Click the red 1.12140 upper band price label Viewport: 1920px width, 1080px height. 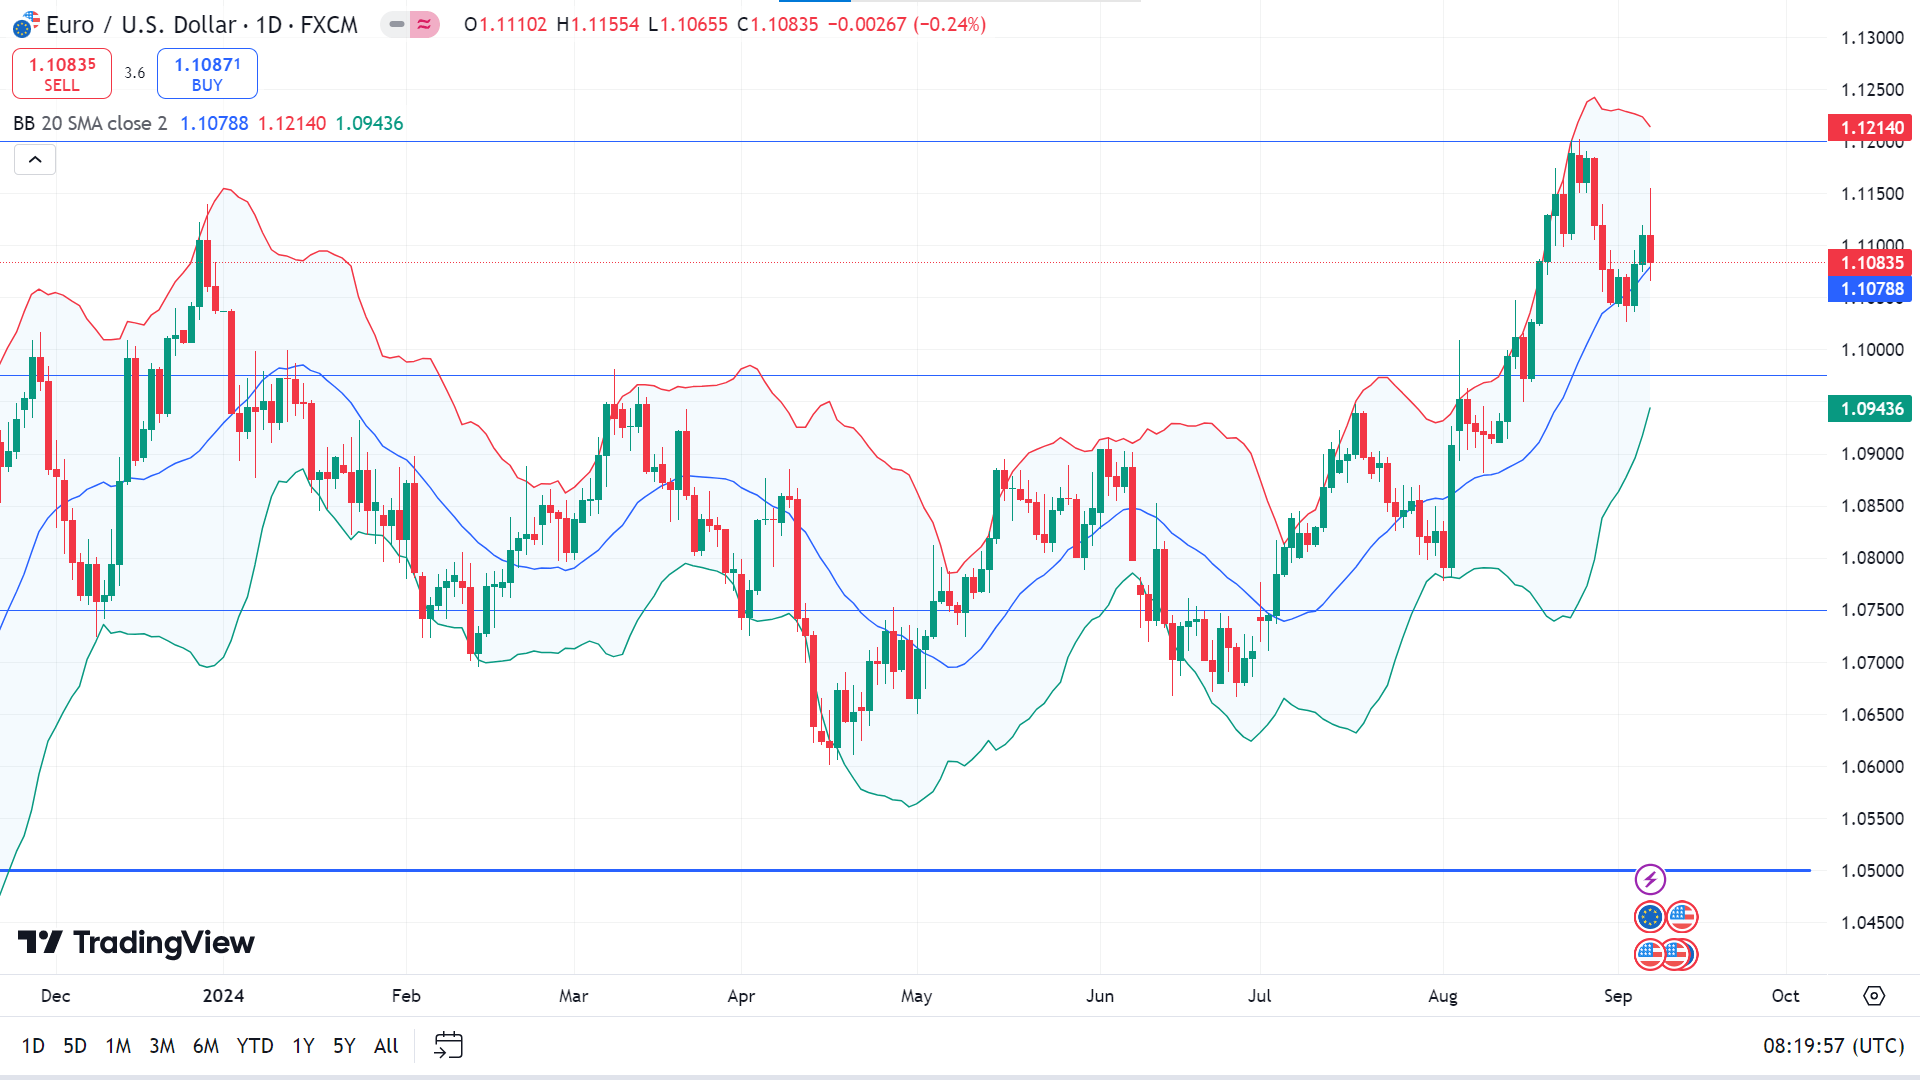[1871, 128]
